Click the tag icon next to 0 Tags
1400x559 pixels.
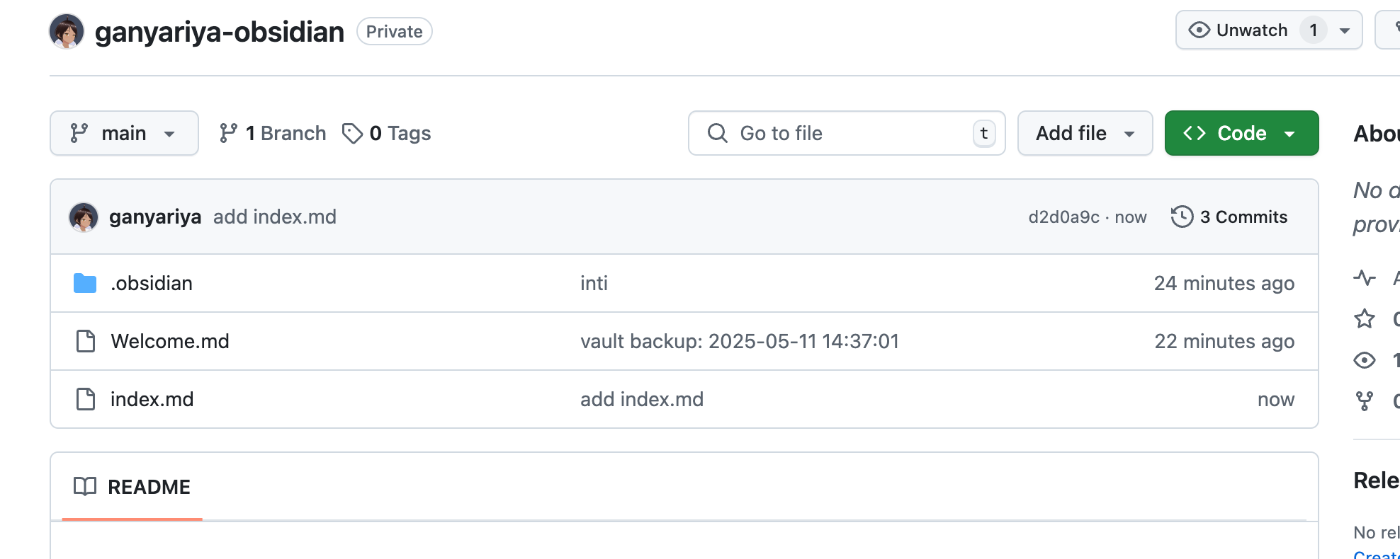click(x=352, y=133)
